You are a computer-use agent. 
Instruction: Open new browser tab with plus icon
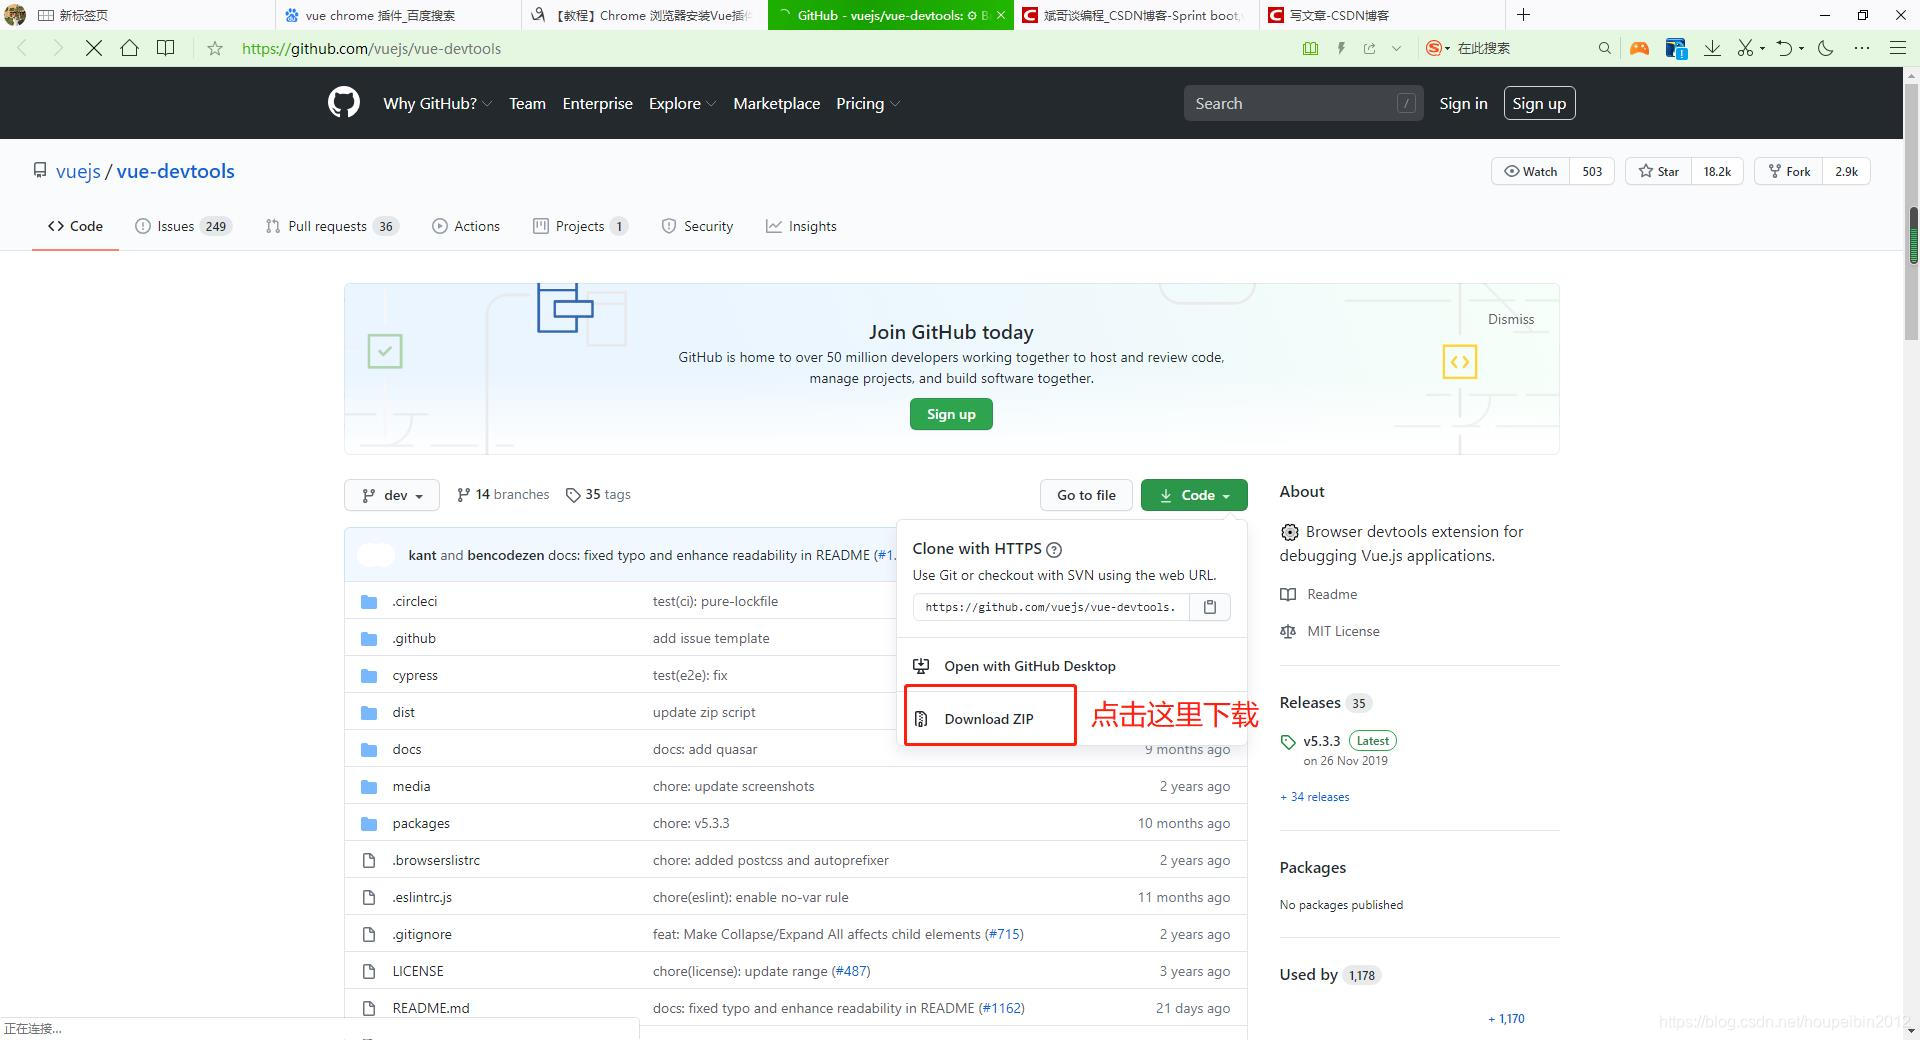coord(1523,15)
